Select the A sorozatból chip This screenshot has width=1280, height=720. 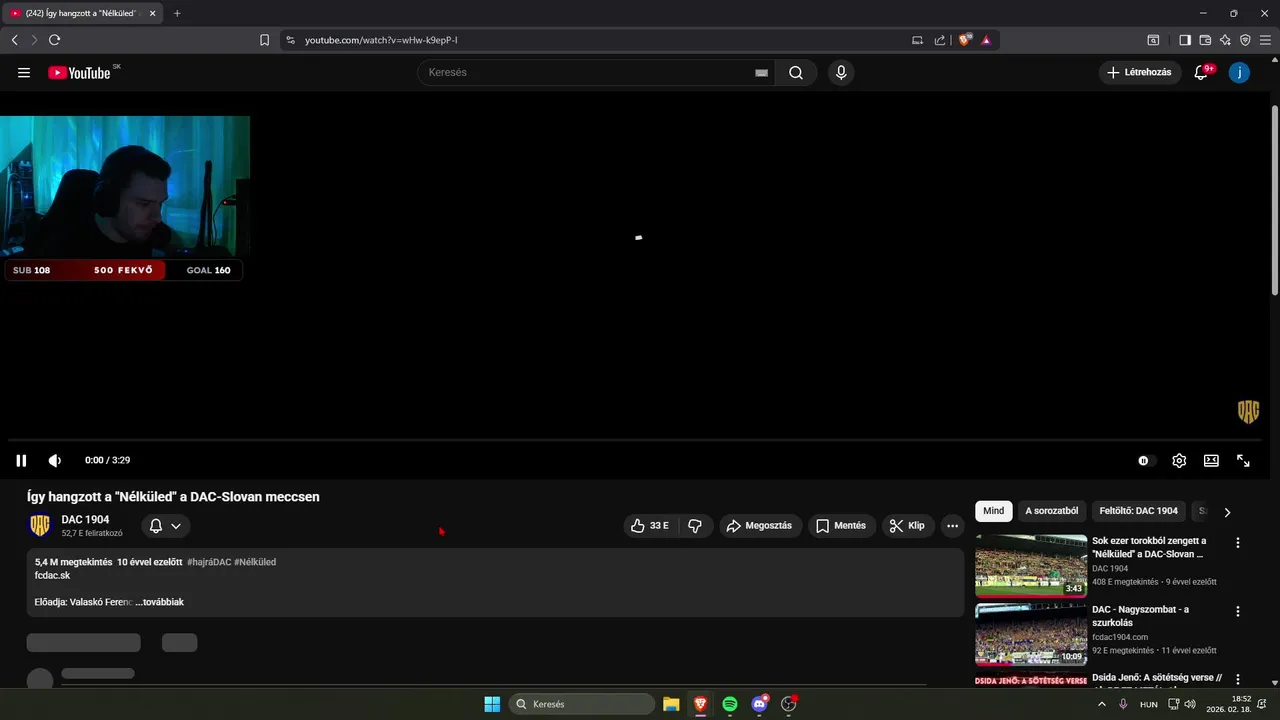click(1052, 511)
